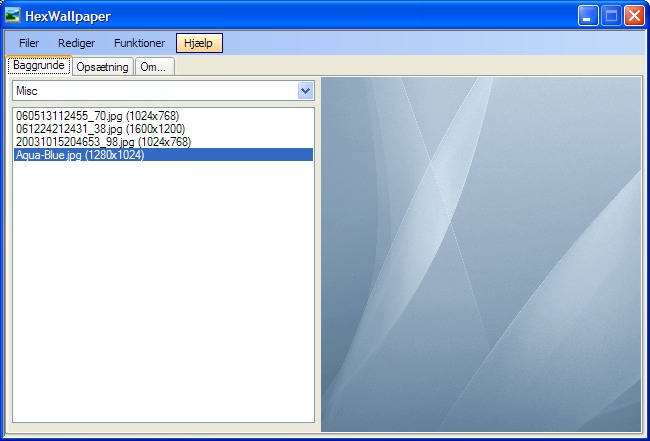Open the Filer menu

[x=29, y=43]
